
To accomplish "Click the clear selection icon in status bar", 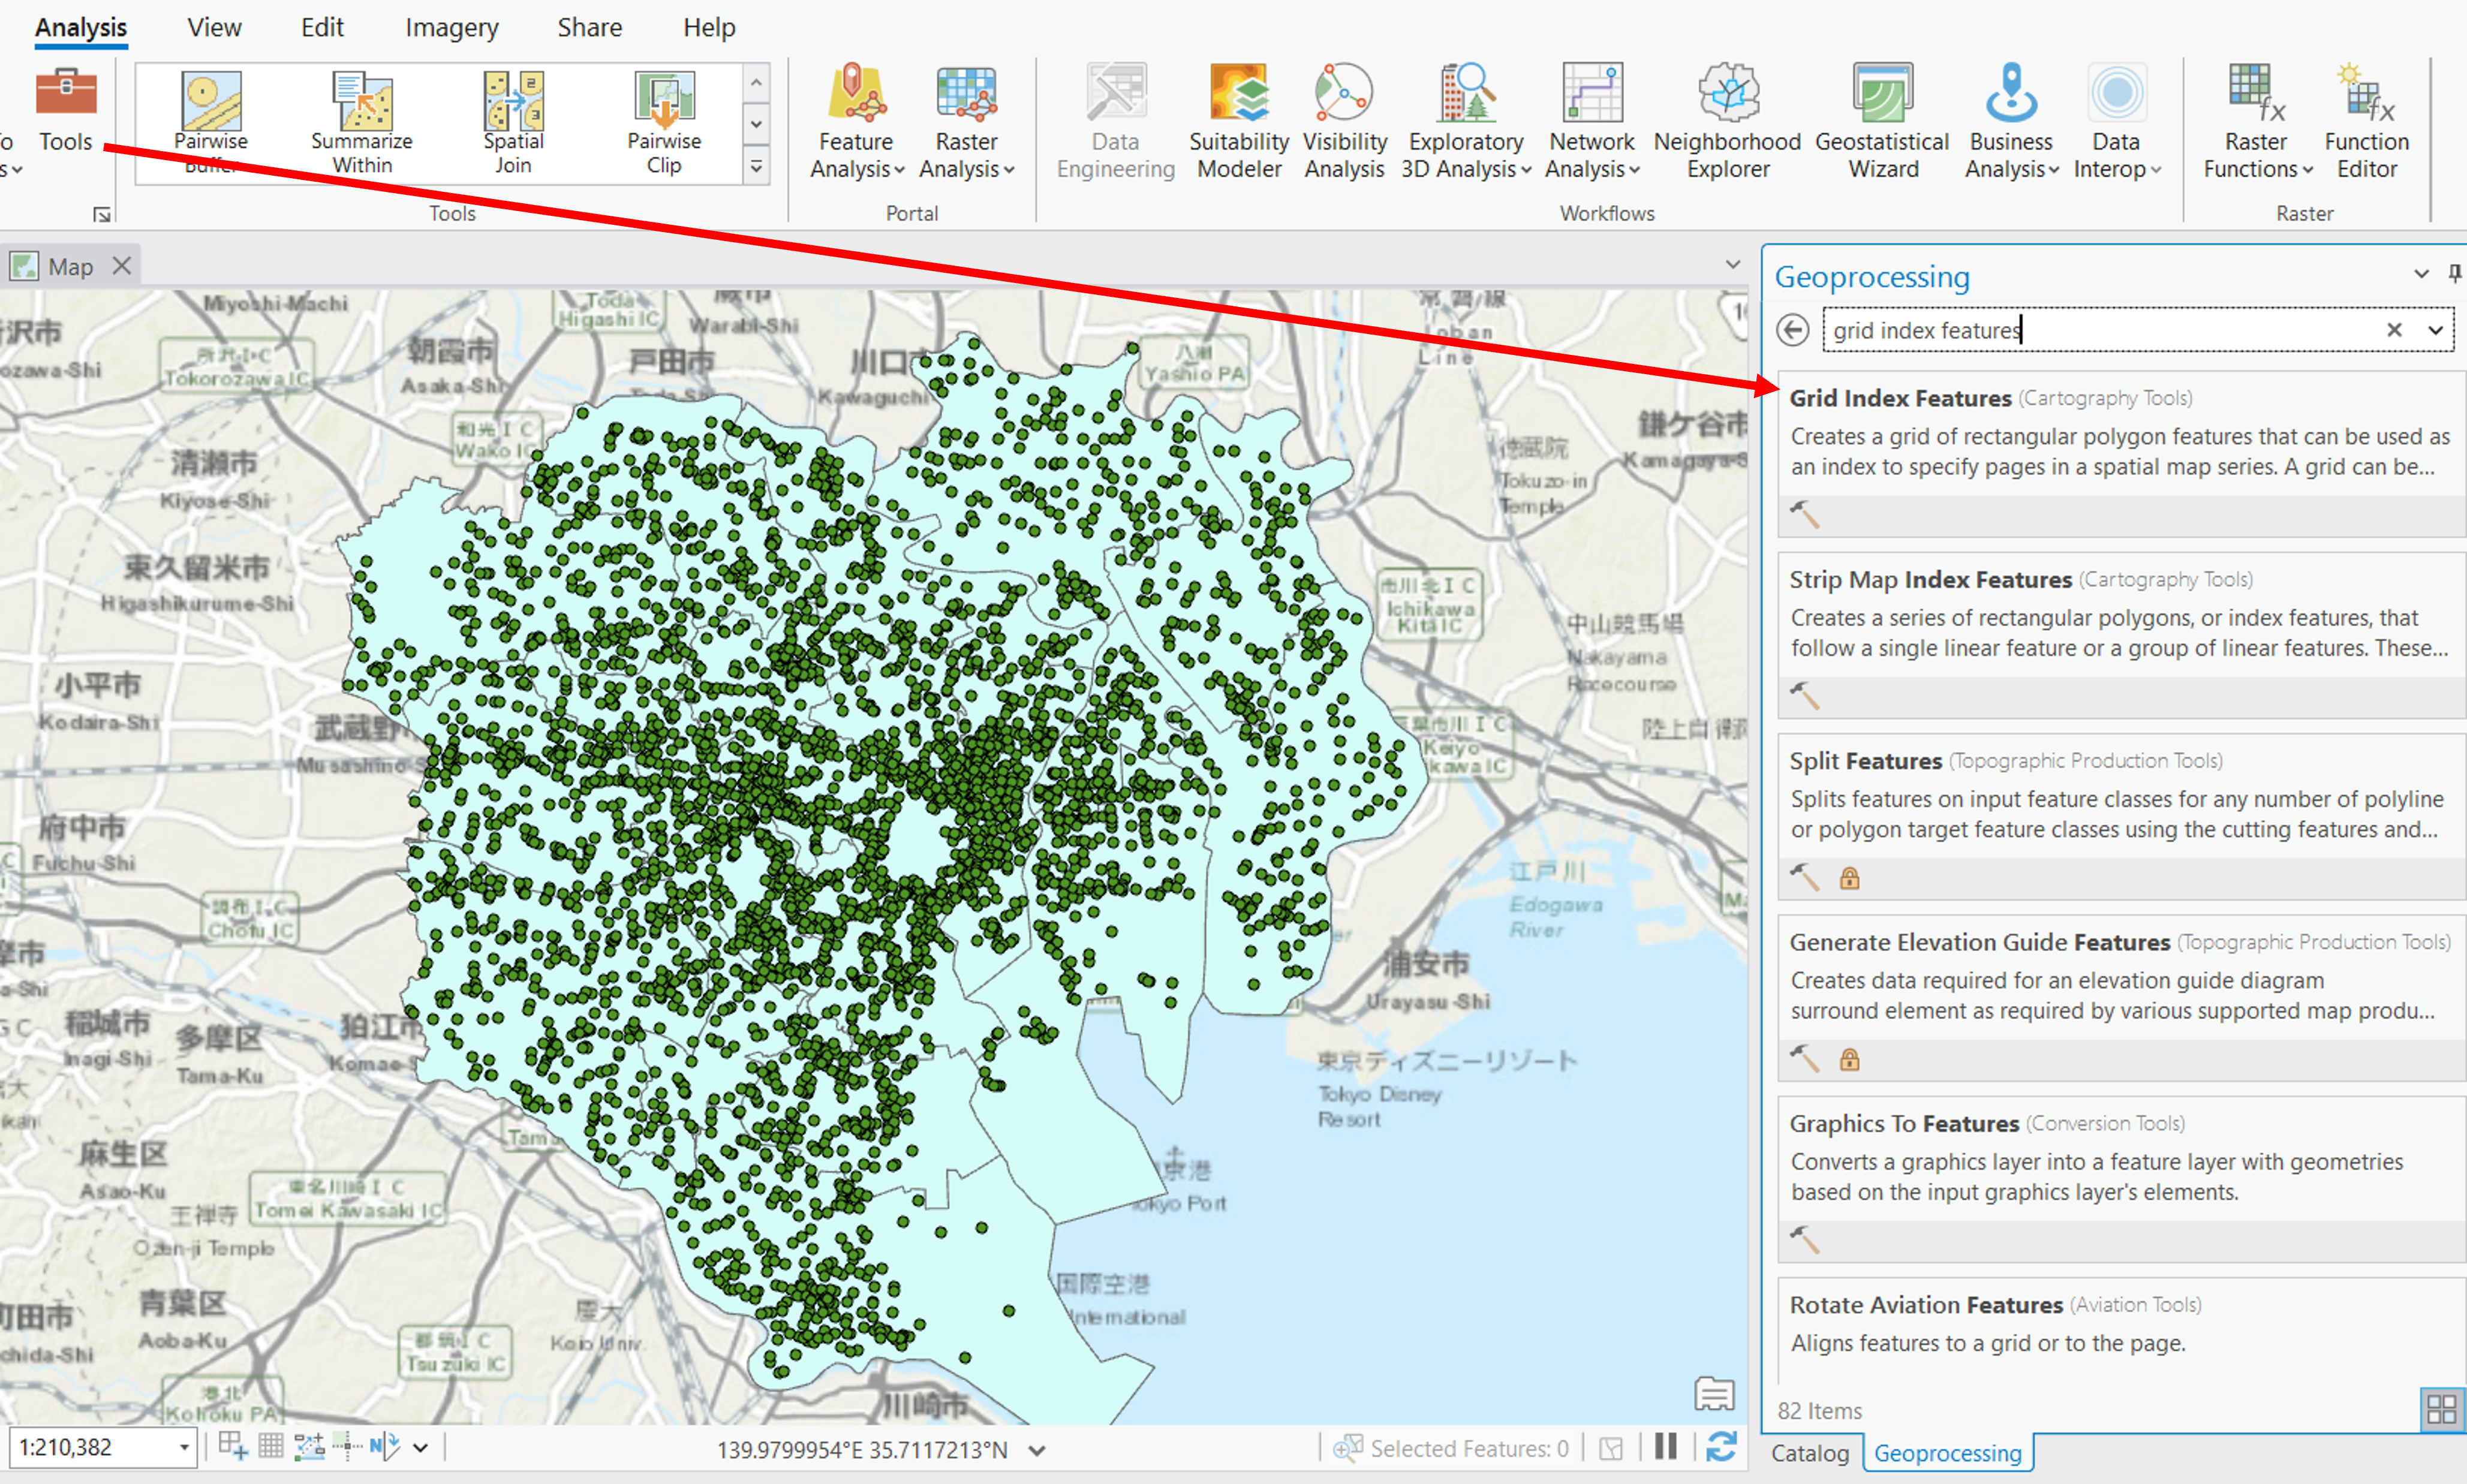I will point(1610,1448).
